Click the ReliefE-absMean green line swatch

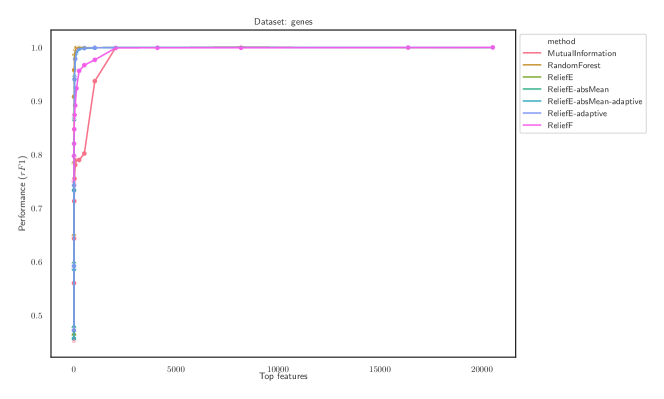coord(532,89)
